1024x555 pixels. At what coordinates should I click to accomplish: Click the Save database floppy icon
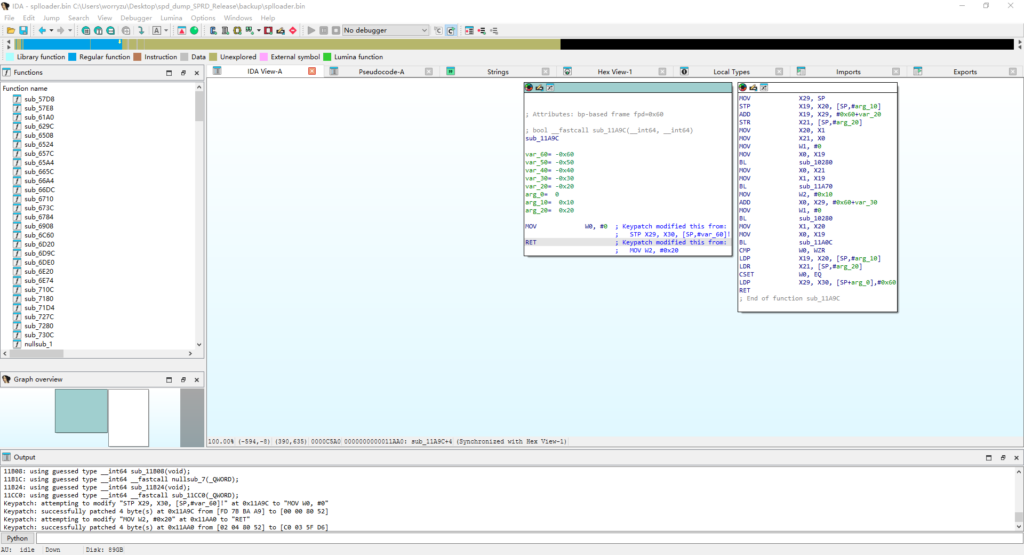pyautogui.click(x=24, y=31)
